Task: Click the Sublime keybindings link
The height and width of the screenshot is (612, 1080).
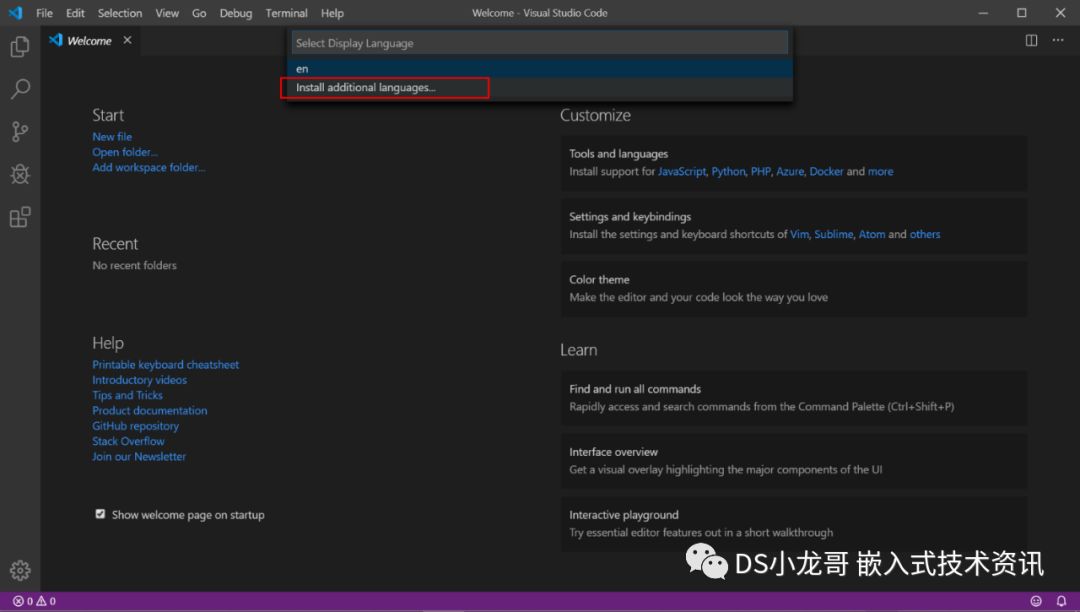Action: click(x=833, y=234)
